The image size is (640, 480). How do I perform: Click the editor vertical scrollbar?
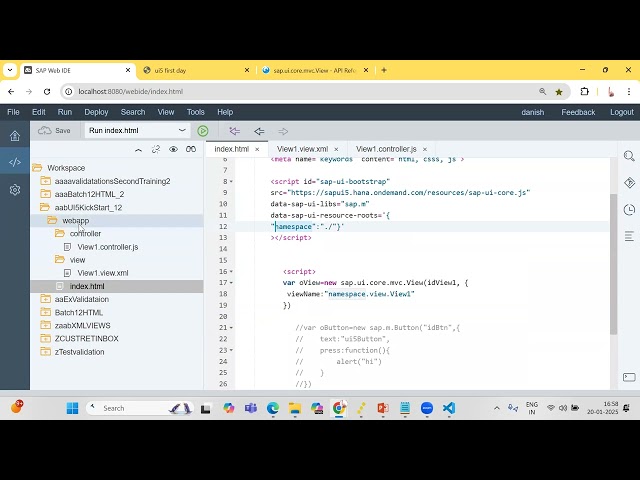coord(613,264)
